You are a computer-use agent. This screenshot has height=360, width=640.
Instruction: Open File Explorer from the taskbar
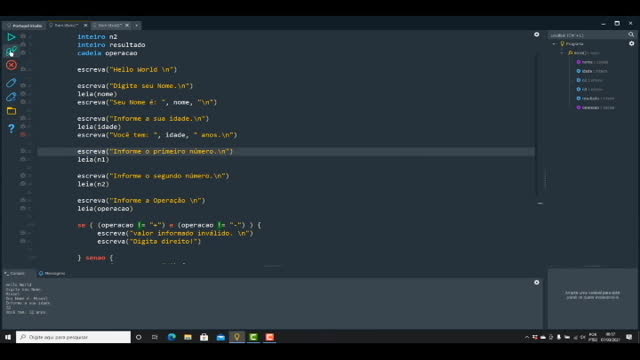pyautogui.click(x=188, y=337)
